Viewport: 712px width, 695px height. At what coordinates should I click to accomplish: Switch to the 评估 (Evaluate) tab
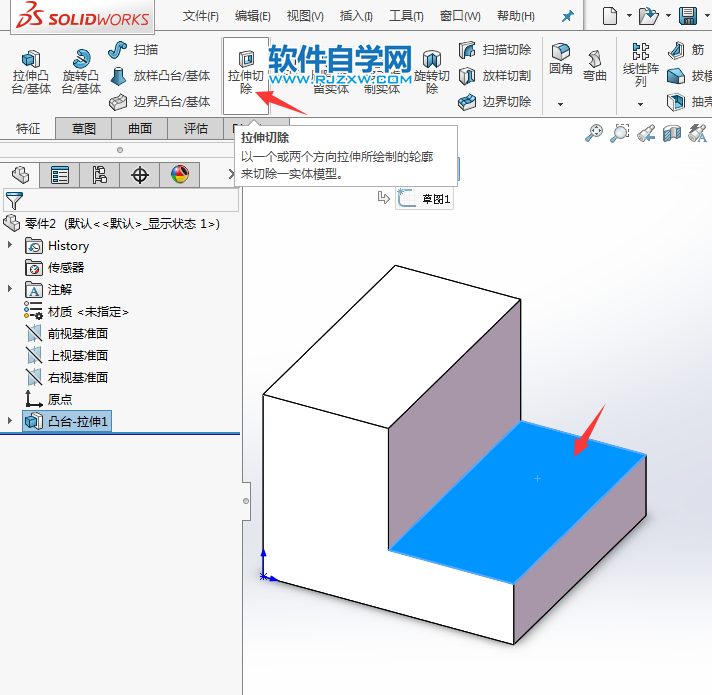[196, 128]
